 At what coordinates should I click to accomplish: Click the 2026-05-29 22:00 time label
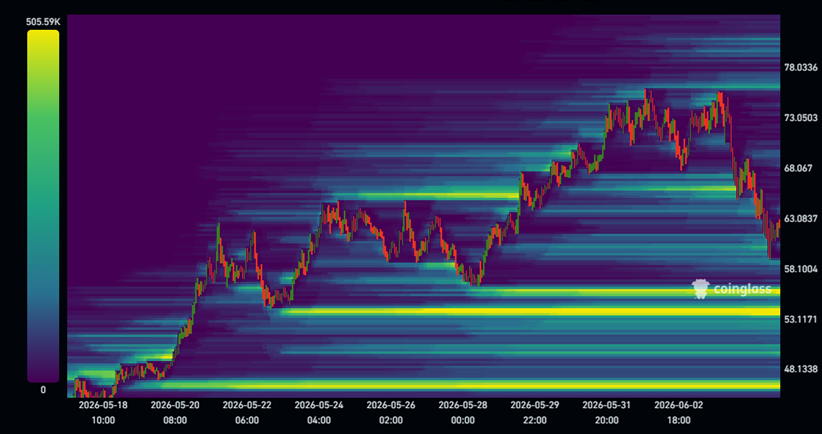tap(535, 413)
